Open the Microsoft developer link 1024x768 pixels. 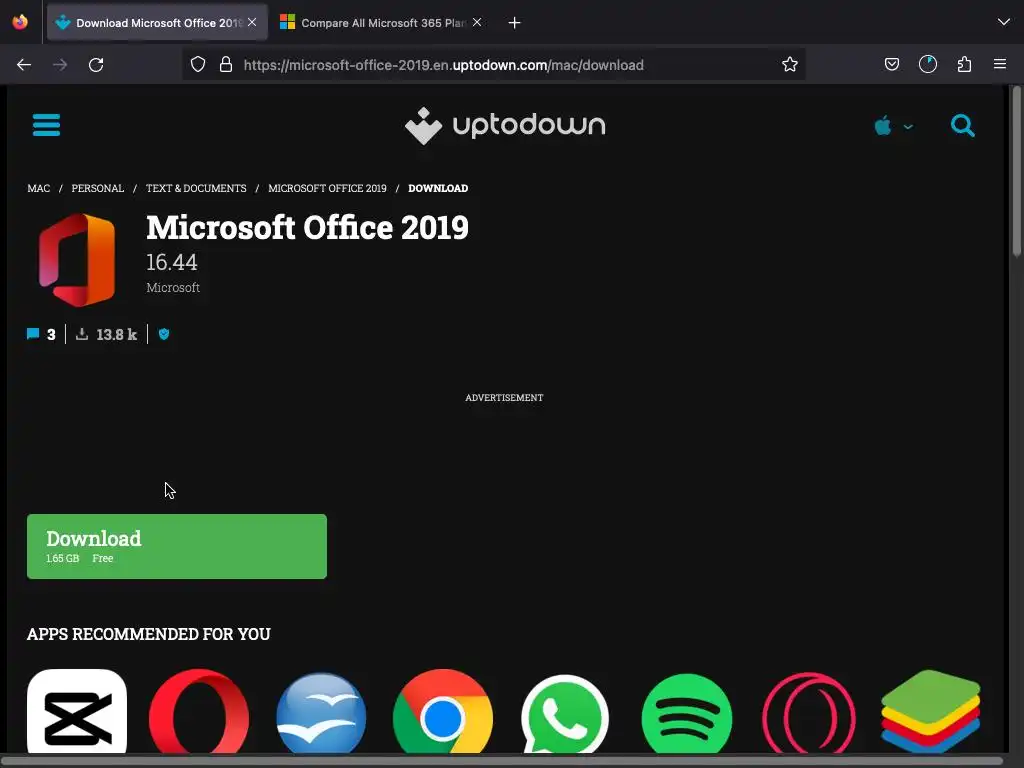point(173,287)
